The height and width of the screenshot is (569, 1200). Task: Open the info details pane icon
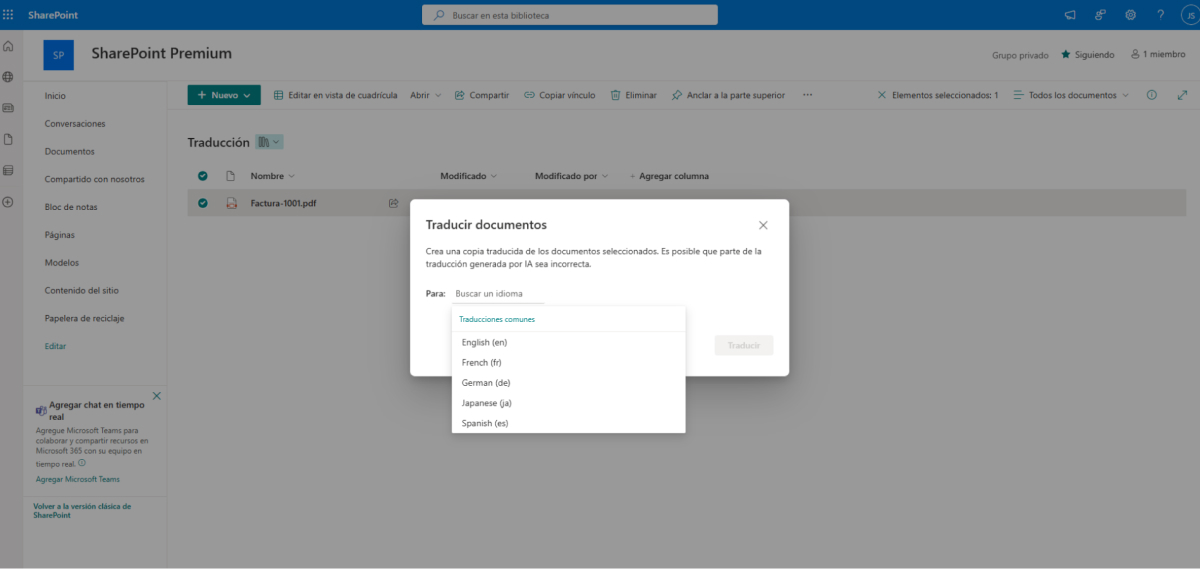(1152, 95)
